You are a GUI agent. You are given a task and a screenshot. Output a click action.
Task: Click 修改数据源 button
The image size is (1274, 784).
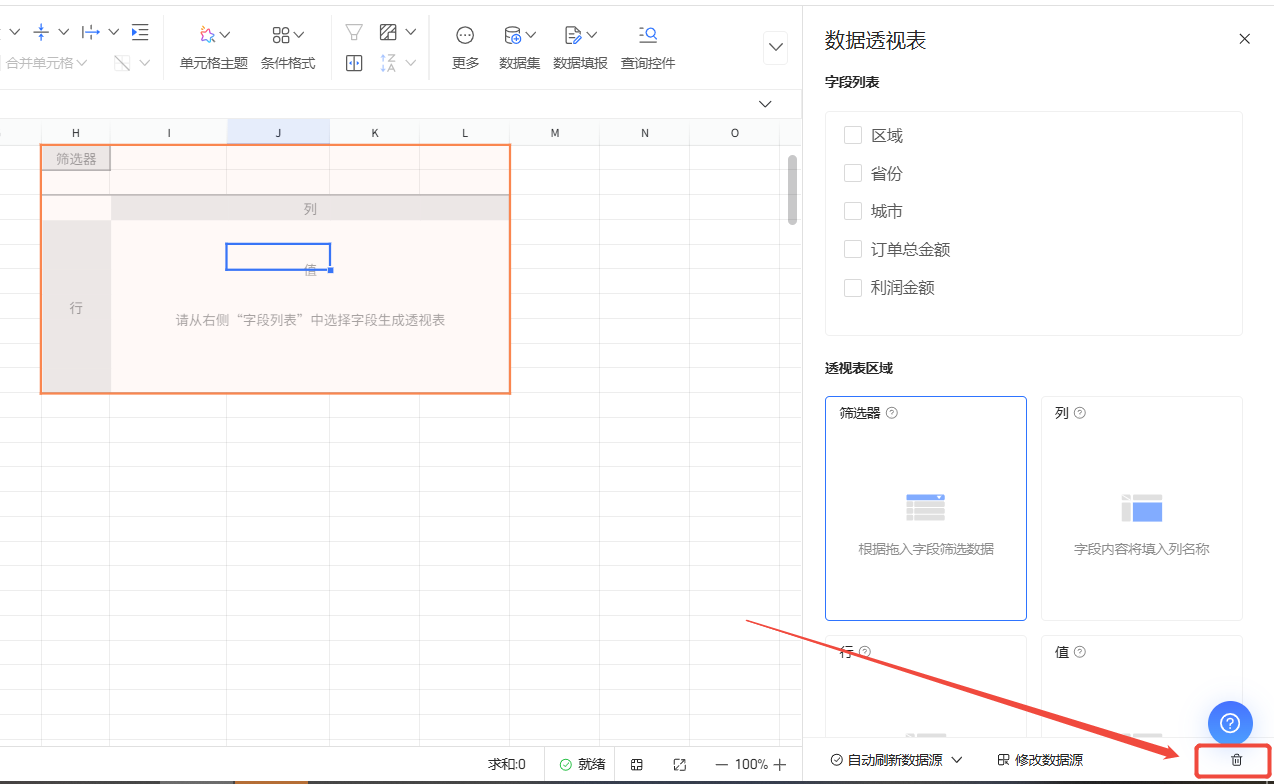(x=1040, y=760)
